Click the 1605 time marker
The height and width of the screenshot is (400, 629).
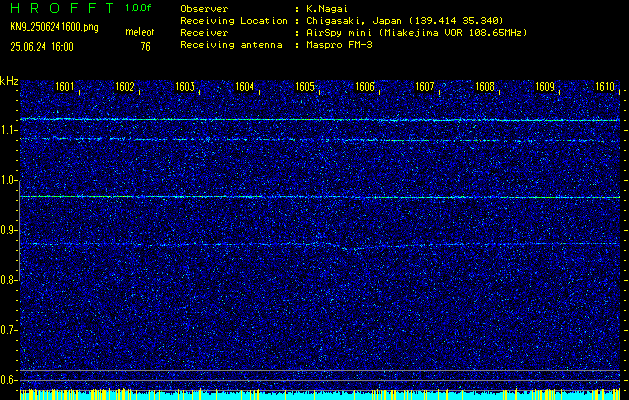pos(304,87)
